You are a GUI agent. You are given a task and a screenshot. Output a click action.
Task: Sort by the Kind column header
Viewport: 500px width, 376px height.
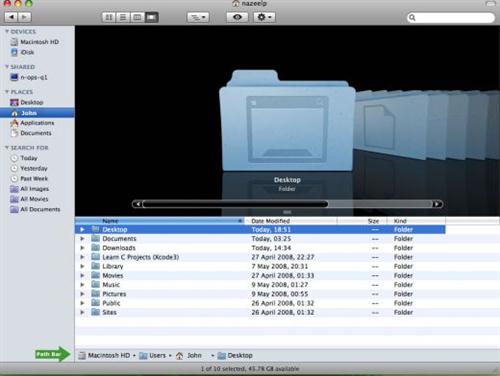pyautogui.click(x=416, y=221)
